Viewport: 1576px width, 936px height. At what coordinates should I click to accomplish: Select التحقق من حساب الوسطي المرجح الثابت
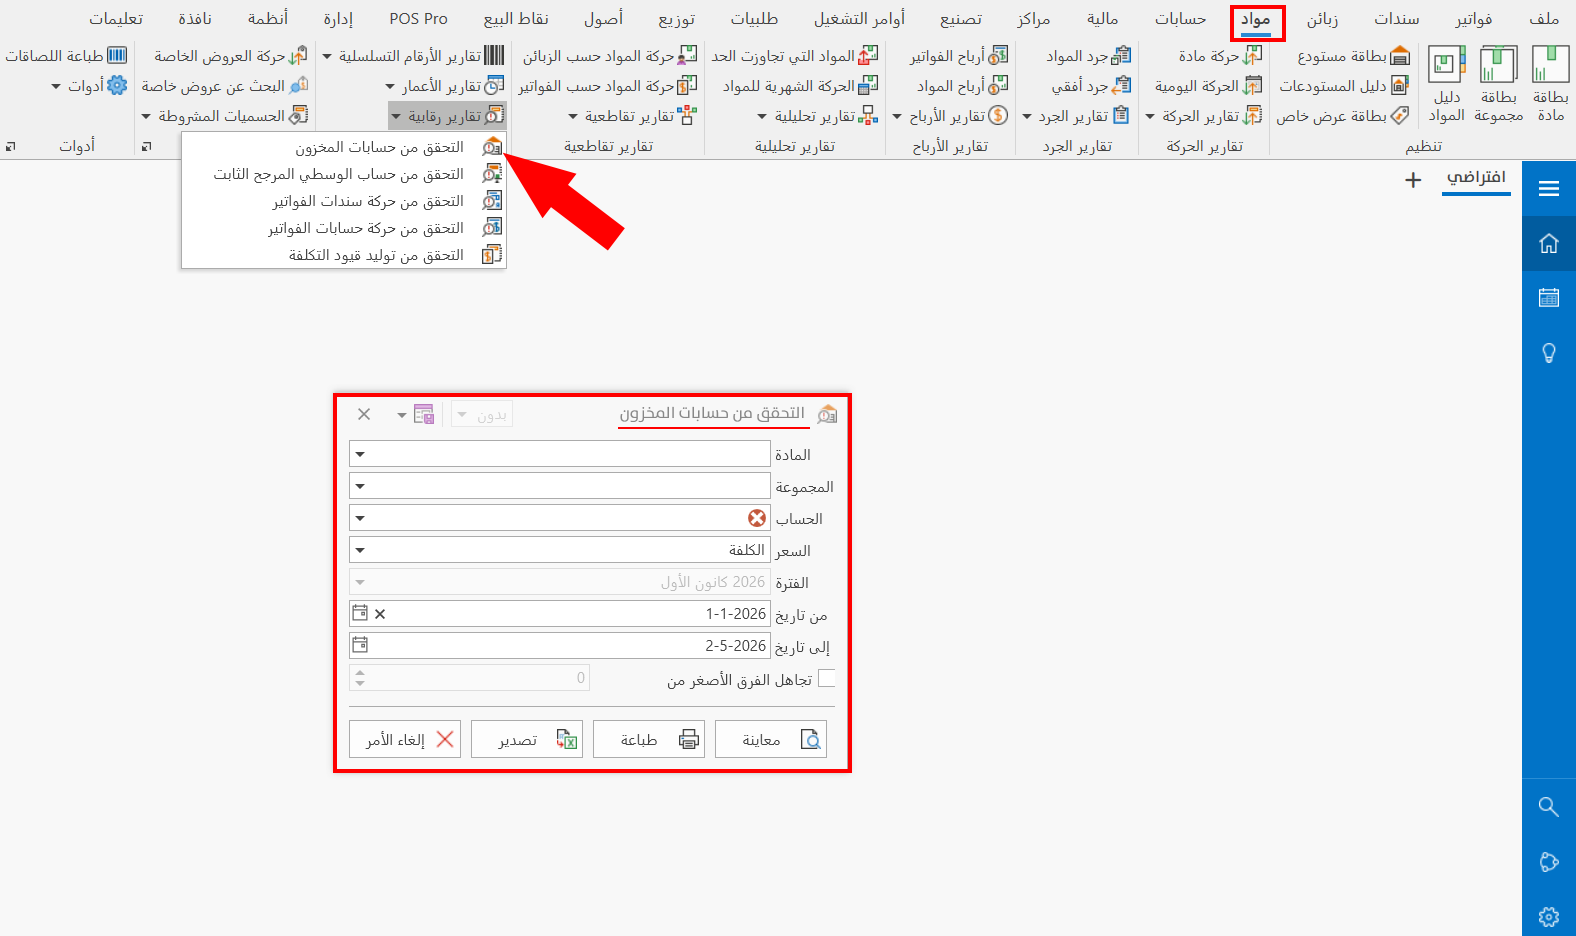point(344,174)
